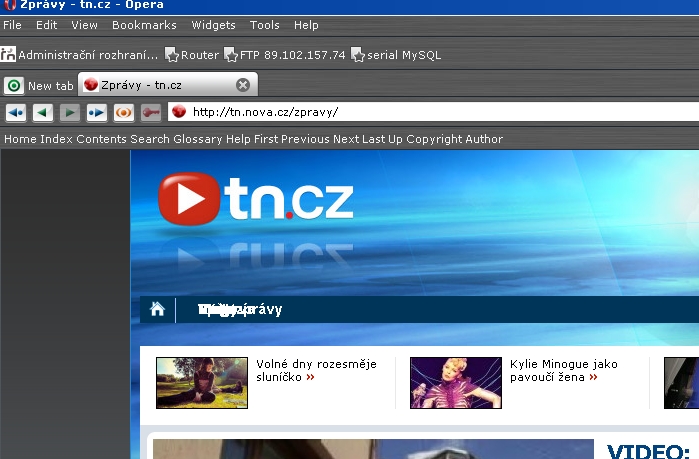The image size is (699, 459).
Task: Open the File menu
Action: [x=12, y=25]
